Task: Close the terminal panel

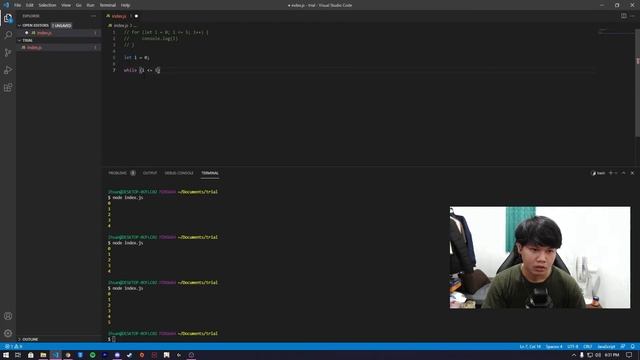Action: coord(632,173)
